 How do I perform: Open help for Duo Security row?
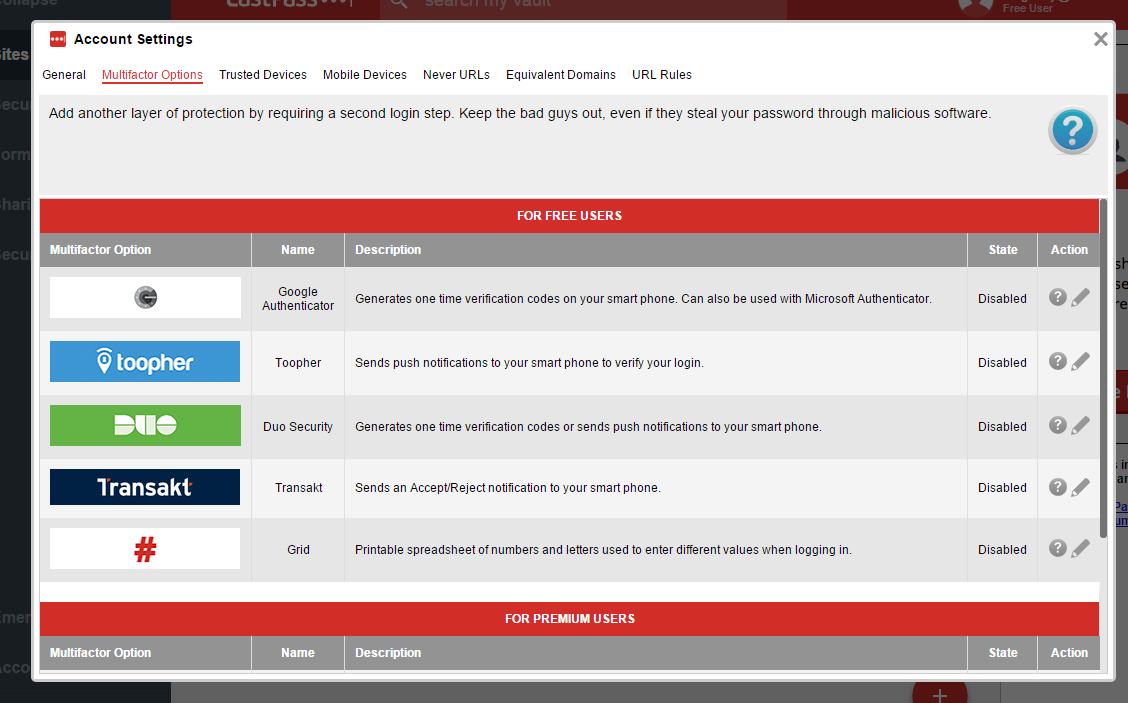(1057, 425)
